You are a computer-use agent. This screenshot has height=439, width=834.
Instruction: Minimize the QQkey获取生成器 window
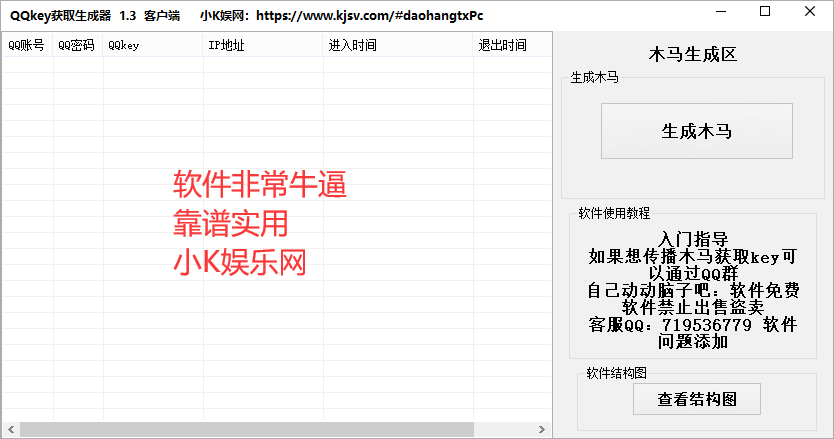click(719, 12)
